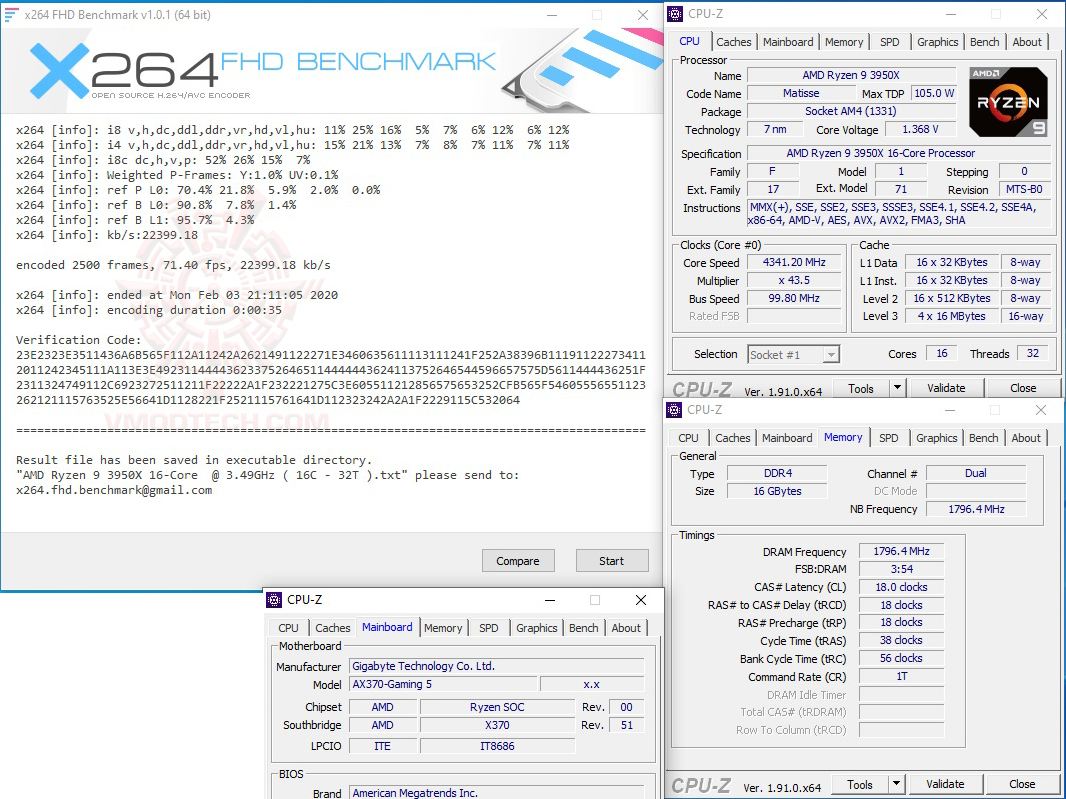1066x799 pixels.
Task: Open the About tab in the Mainboard CPU-Z window
Action: [x=625, y=628]
